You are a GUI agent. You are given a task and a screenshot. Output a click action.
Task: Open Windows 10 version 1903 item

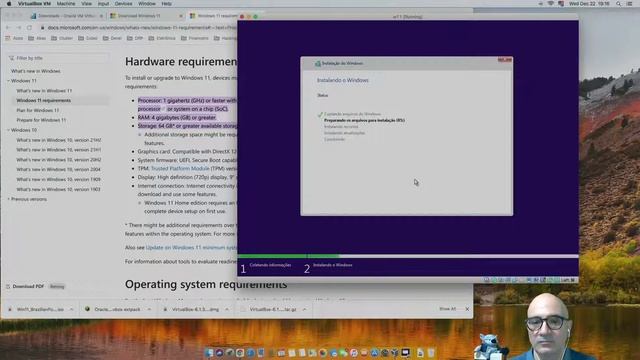[58, 189]
